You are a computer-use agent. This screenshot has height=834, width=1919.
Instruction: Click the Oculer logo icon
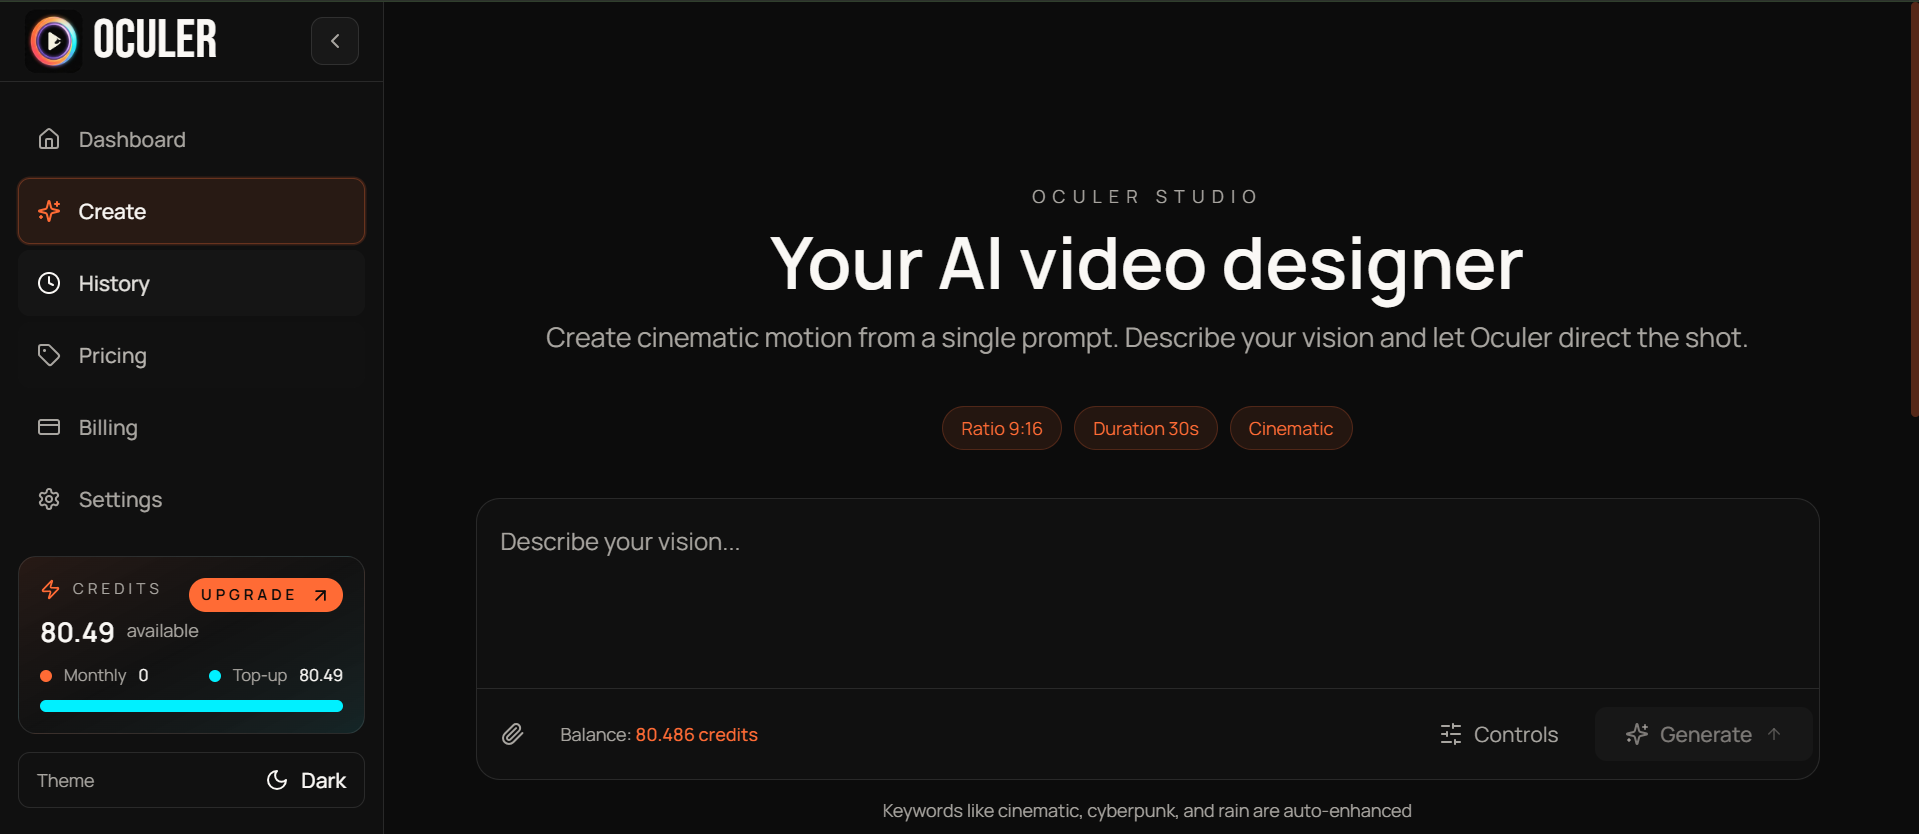(53, 41)
